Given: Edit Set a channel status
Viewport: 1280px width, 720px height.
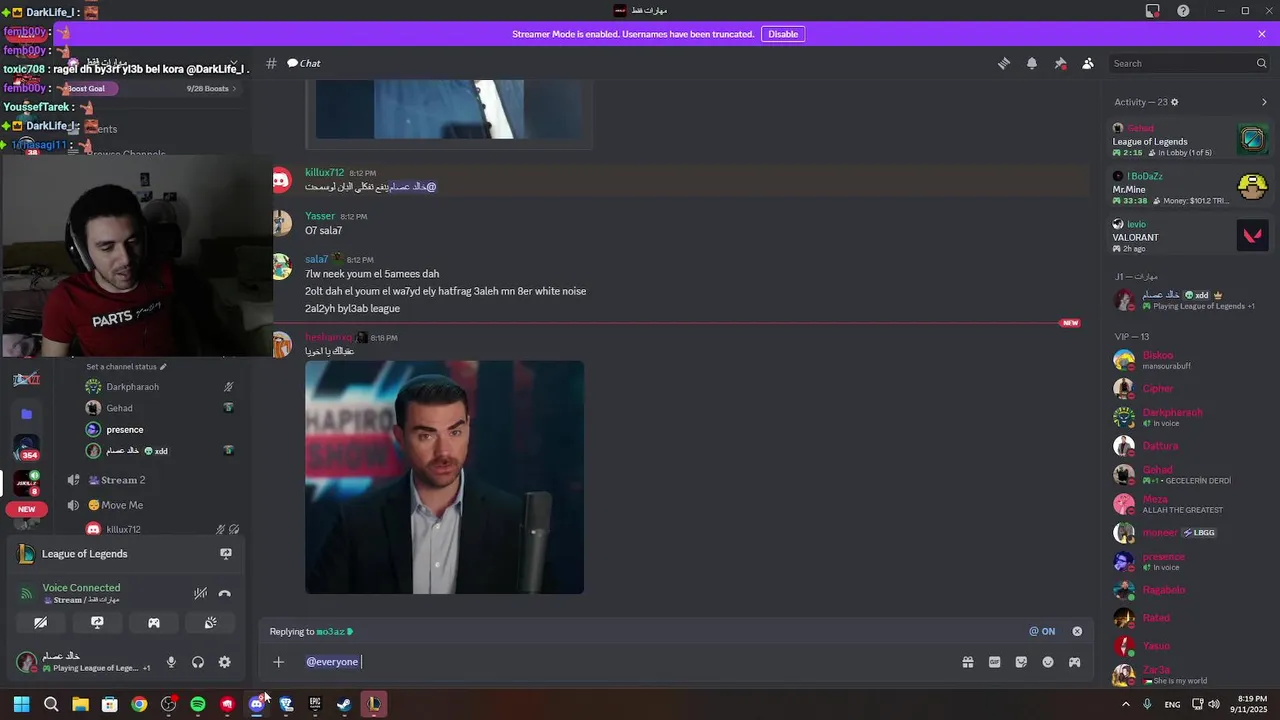Looking at the screenshot, I should (126, 367).
